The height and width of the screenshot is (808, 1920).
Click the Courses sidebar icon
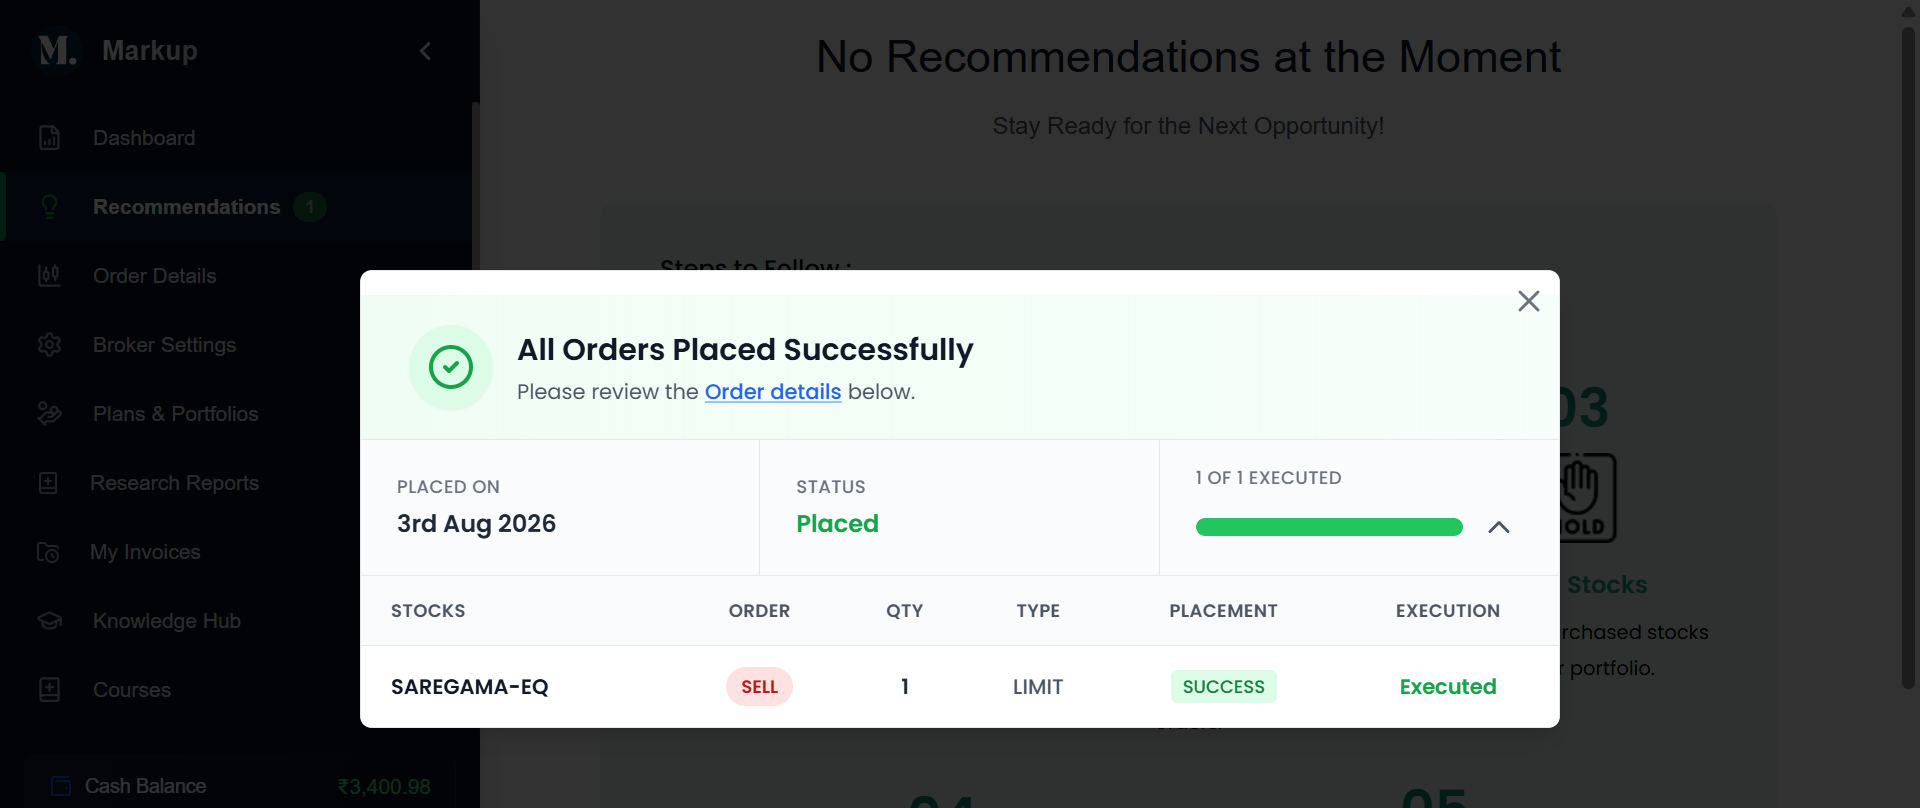click(49, 690)
